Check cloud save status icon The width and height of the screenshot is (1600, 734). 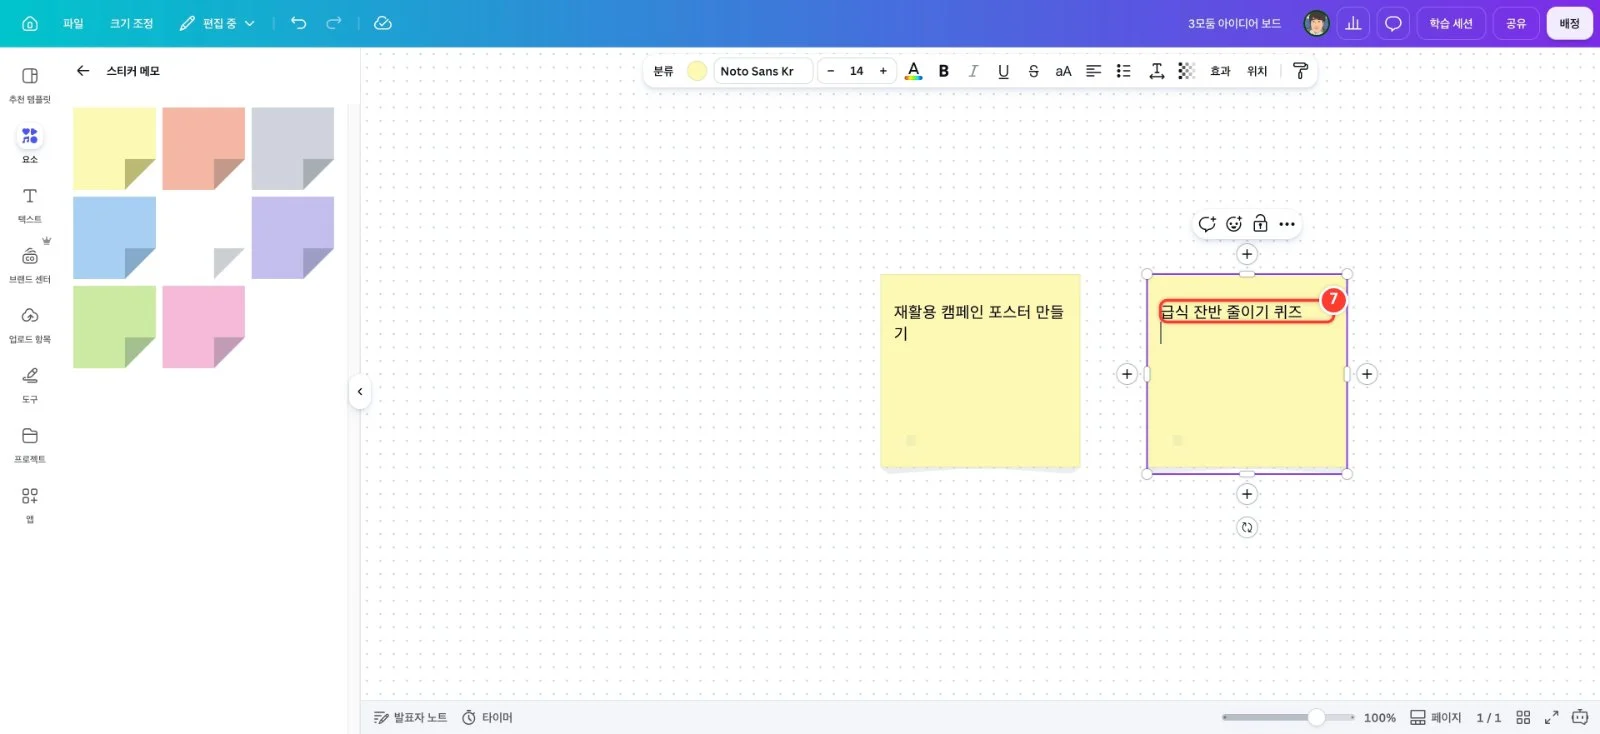pos(383,23)
